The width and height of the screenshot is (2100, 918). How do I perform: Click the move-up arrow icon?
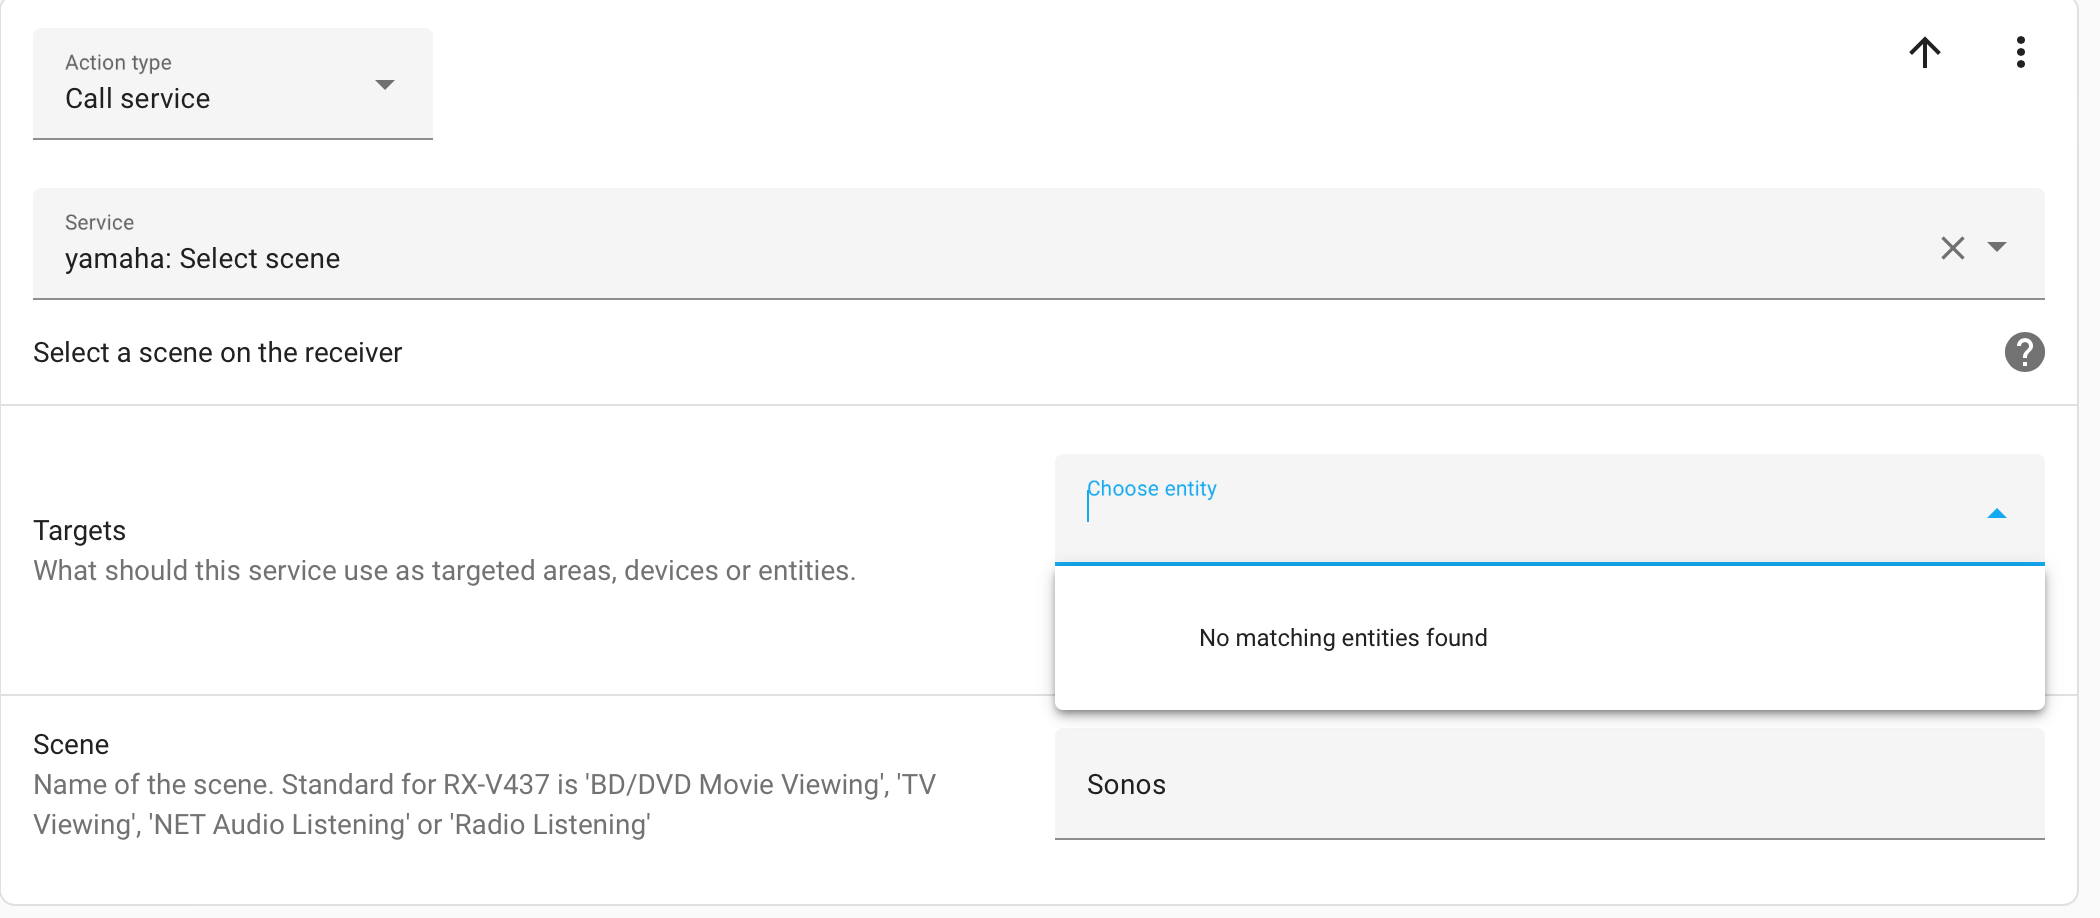pyautogui.click(x=1925, y=52)
